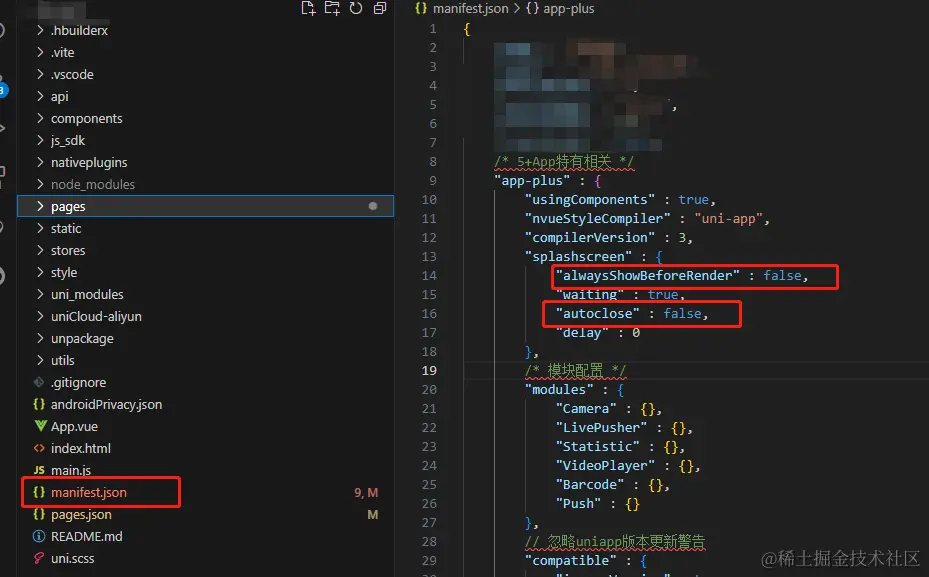Click the "compilerVersion" key on line 12

pyautogui.click(x=590, y=238)
